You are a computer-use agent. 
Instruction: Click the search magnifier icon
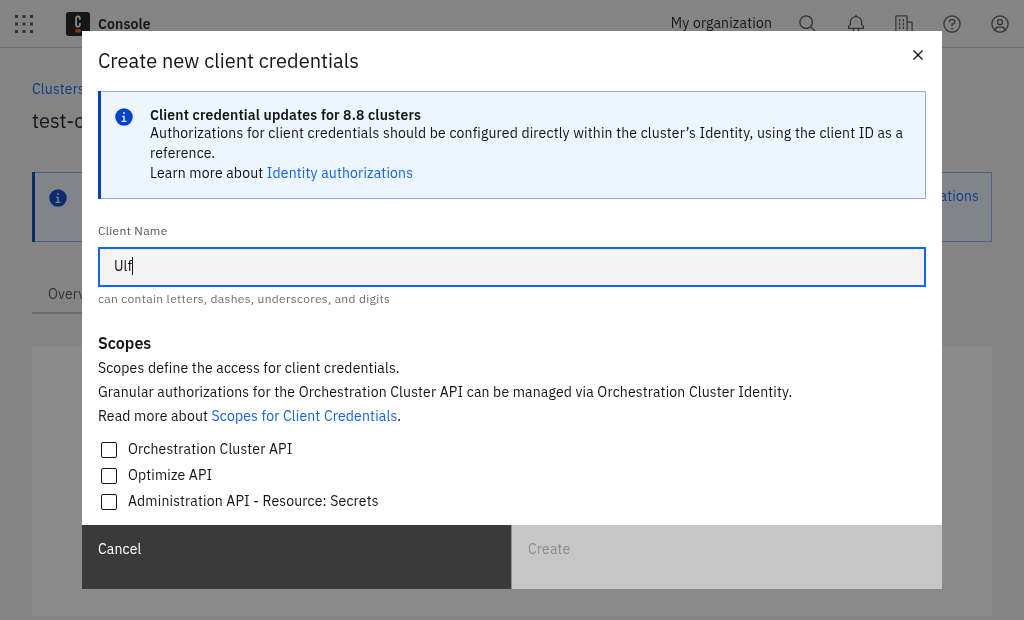(x=807, y=24)
